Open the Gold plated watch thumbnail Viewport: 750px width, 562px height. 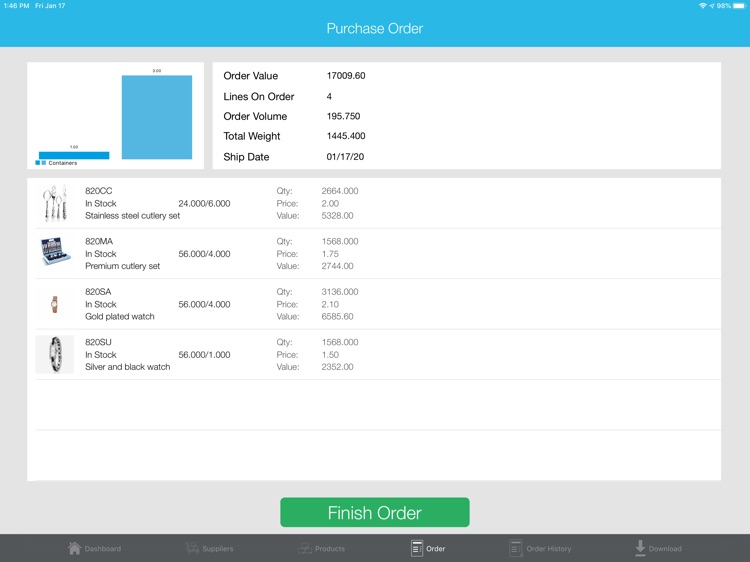click(x=55, y=304)
